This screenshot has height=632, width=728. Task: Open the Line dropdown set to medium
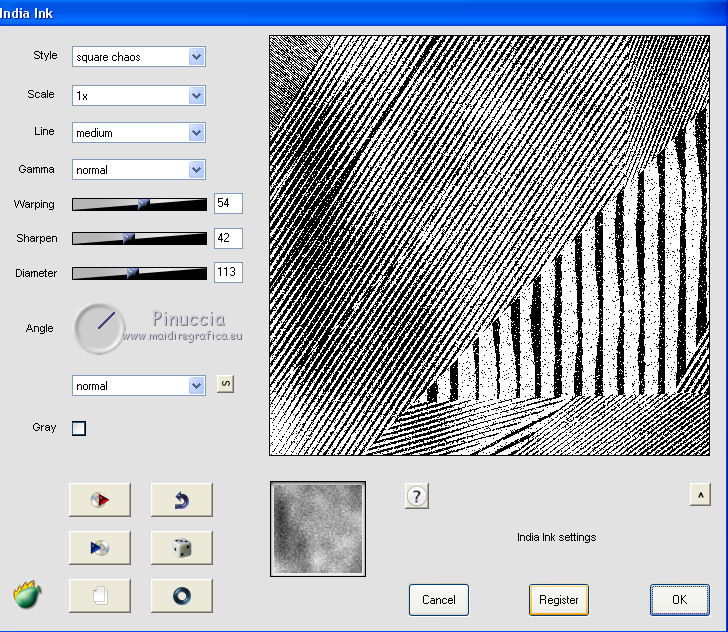(196, 132)
